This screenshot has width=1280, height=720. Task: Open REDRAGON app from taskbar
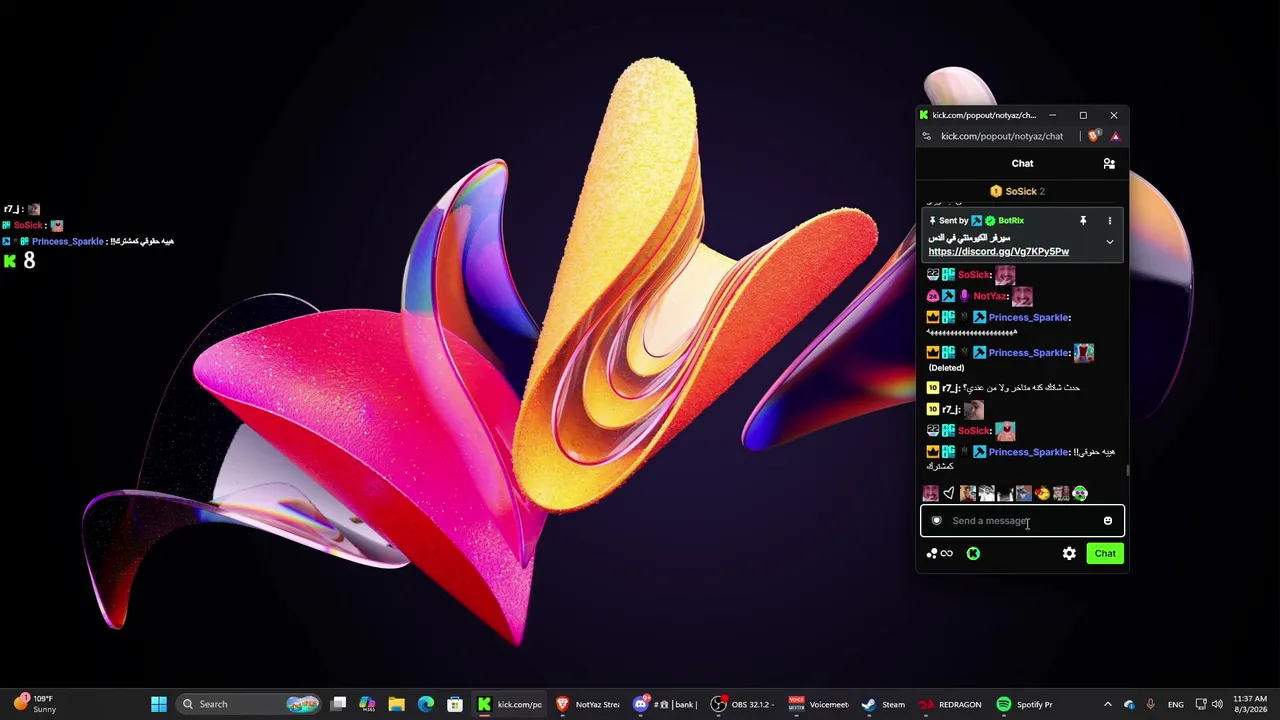(951, 704)
